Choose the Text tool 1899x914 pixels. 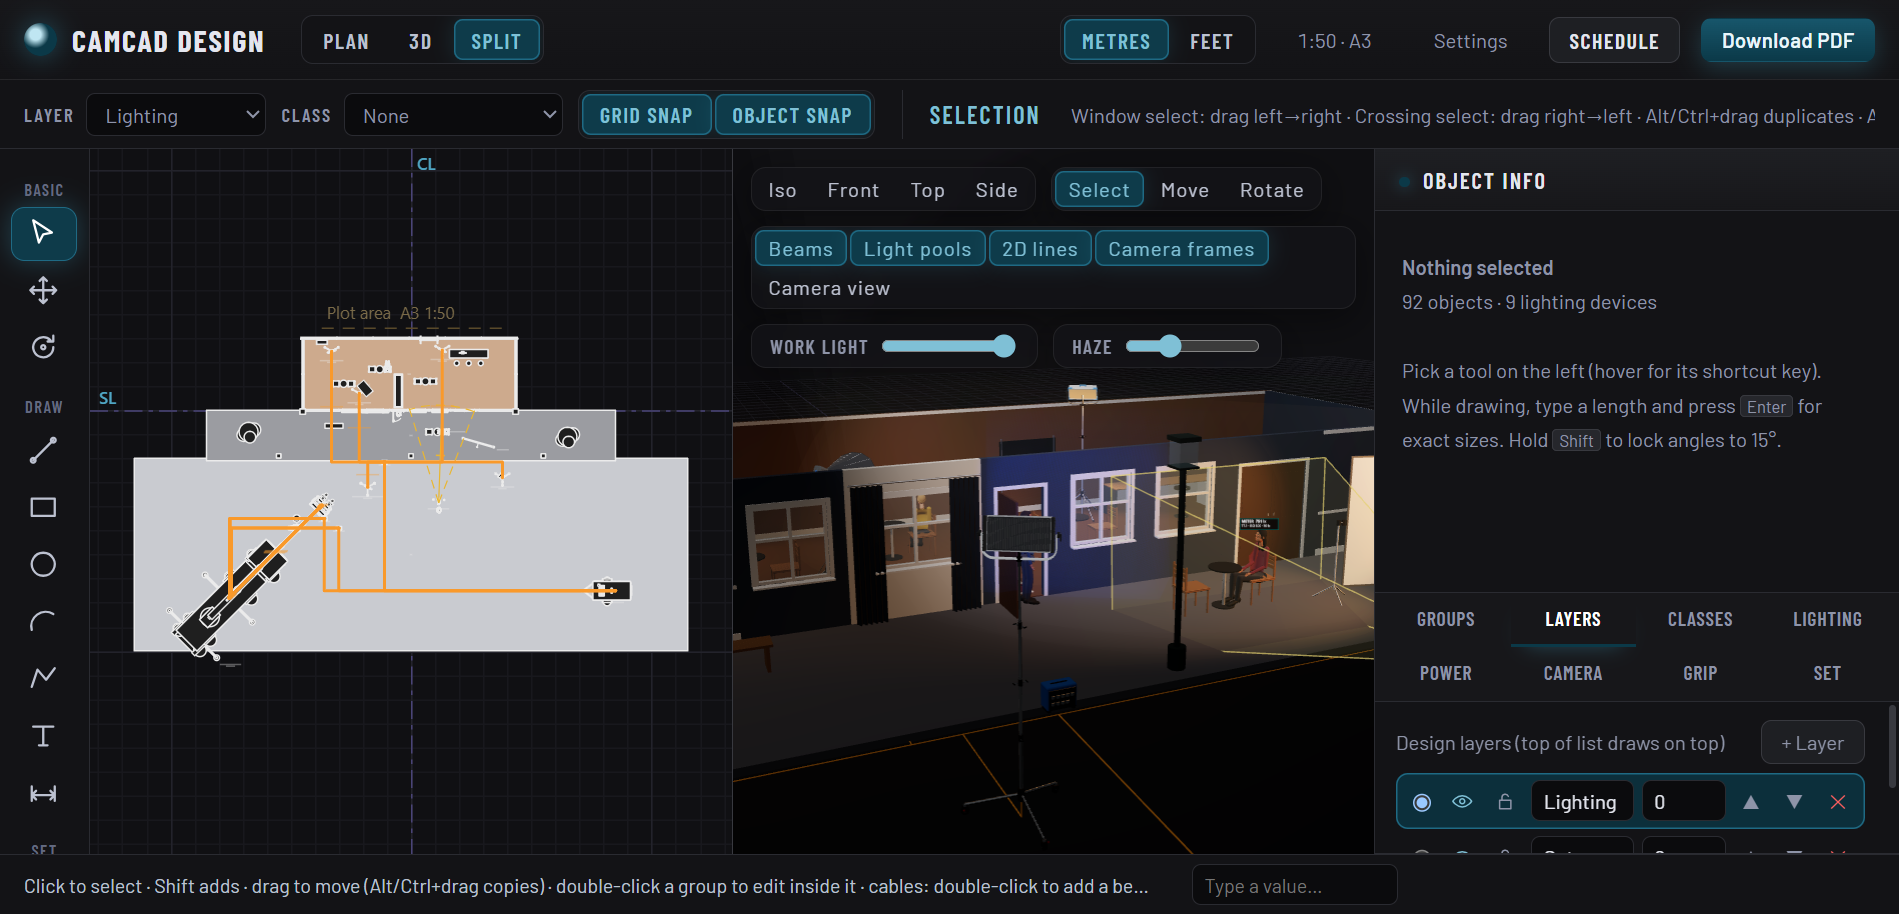tap(43, 736)
